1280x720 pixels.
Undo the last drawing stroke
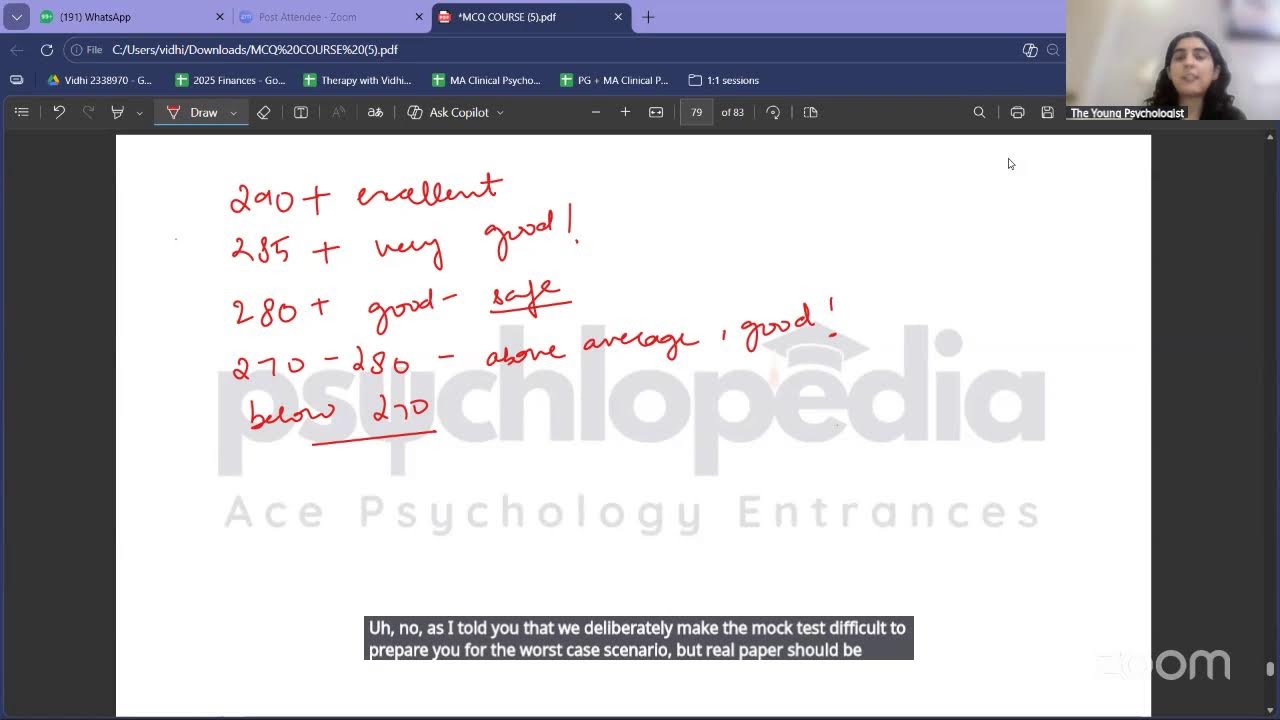59,112
